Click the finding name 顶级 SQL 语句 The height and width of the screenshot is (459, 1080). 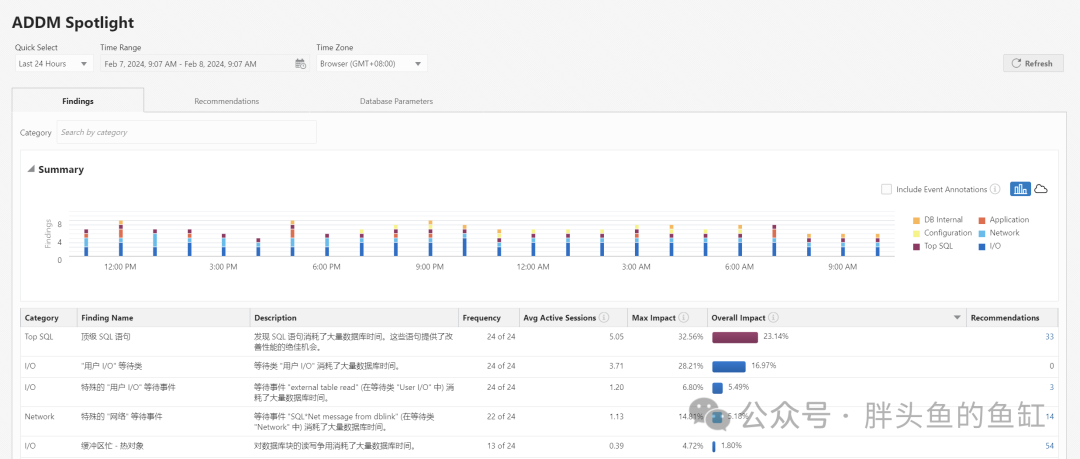click(106, 337)
